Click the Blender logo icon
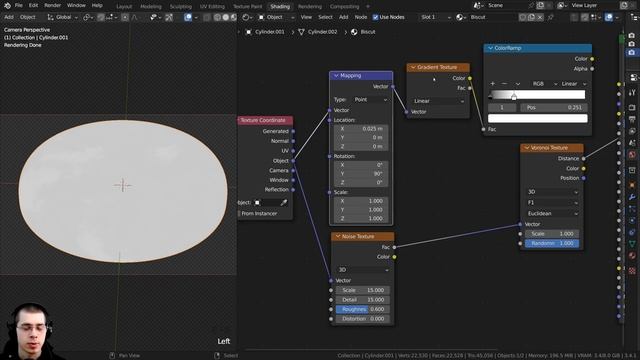Image resolution: width=640 pixels, height=360 pixels. coord(7,6)
